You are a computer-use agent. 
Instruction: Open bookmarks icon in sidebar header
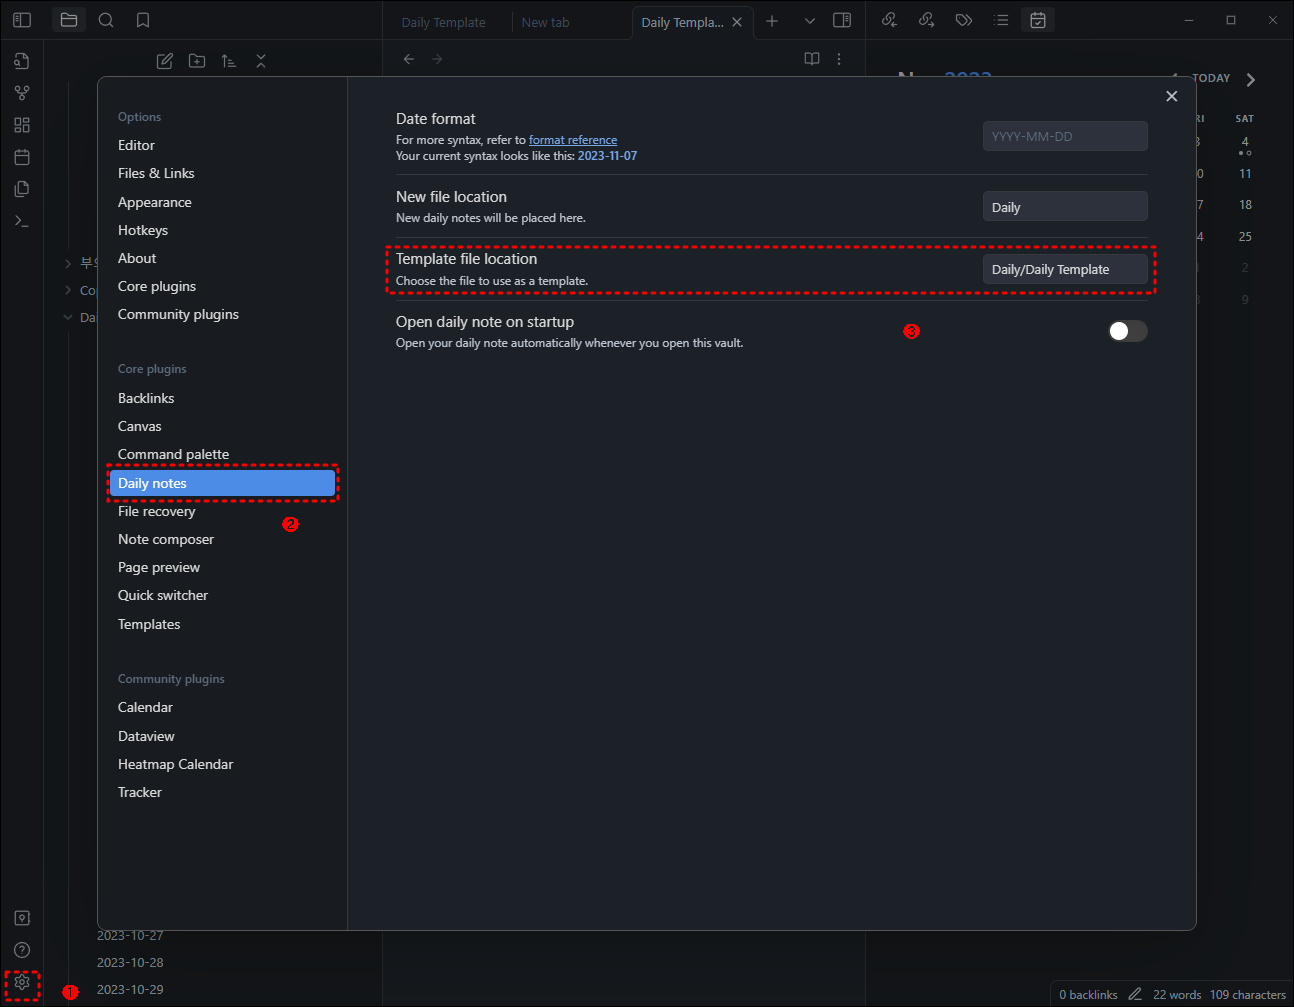click(x=143, y=20)
